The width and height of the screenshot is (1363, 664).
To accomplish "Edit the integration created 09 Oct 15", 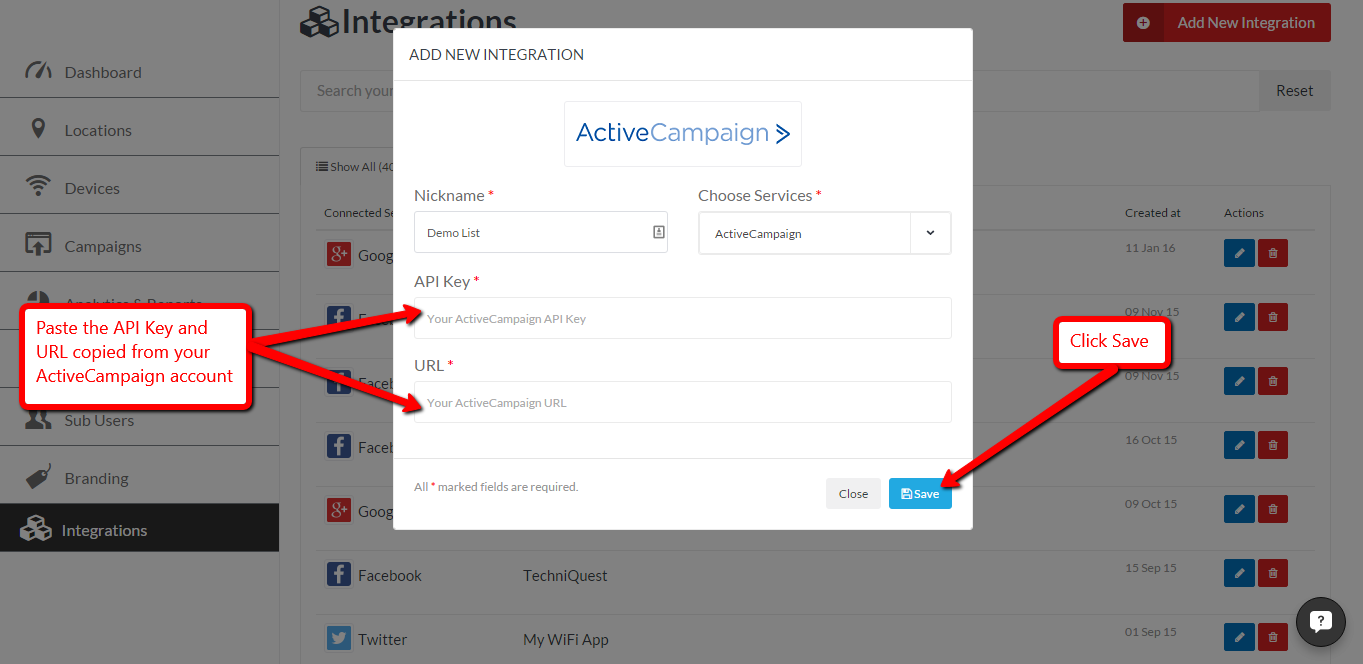I will (x=1239, y=509).
